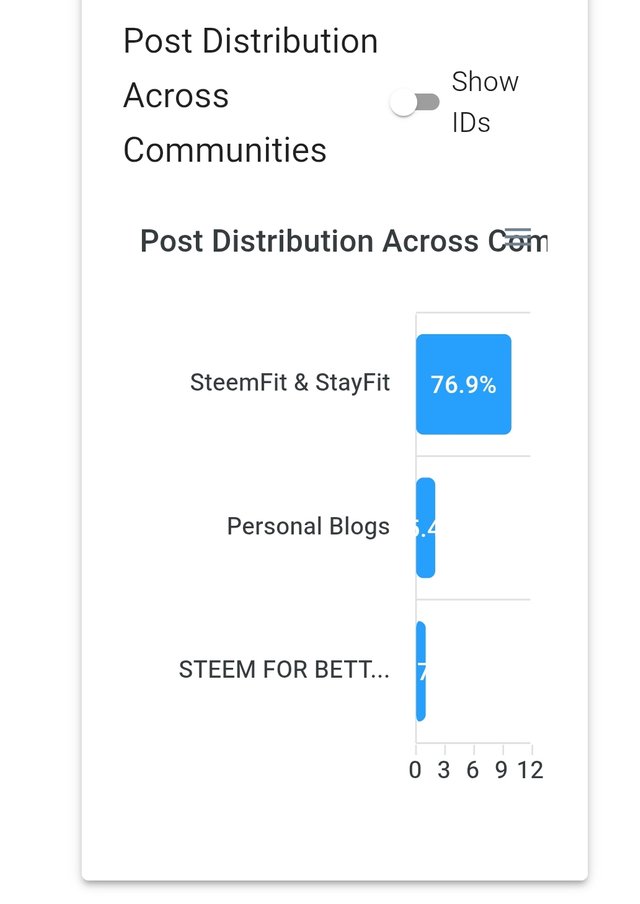Click the 9 tick on the x-axis
Image resolution: width=640 pixels, height=904 pixels.
pos(502,770)
